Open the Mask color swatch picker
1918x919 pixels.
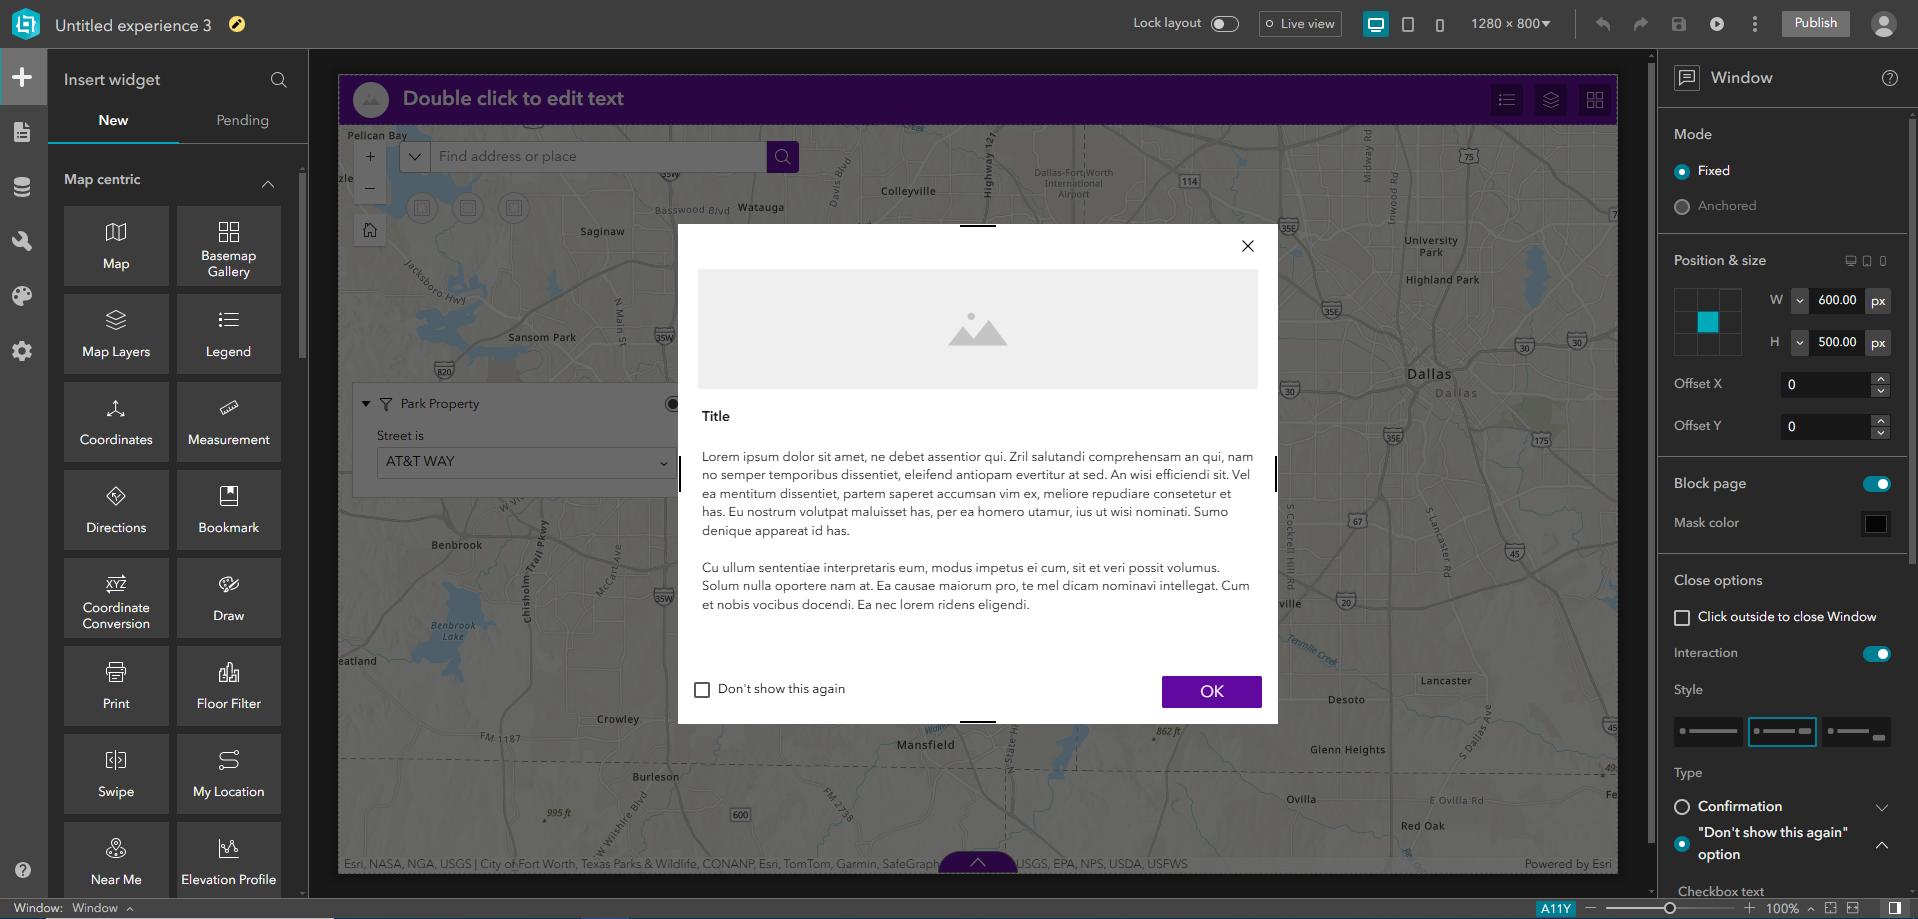pyautogui.click(x=1875, y=523)
